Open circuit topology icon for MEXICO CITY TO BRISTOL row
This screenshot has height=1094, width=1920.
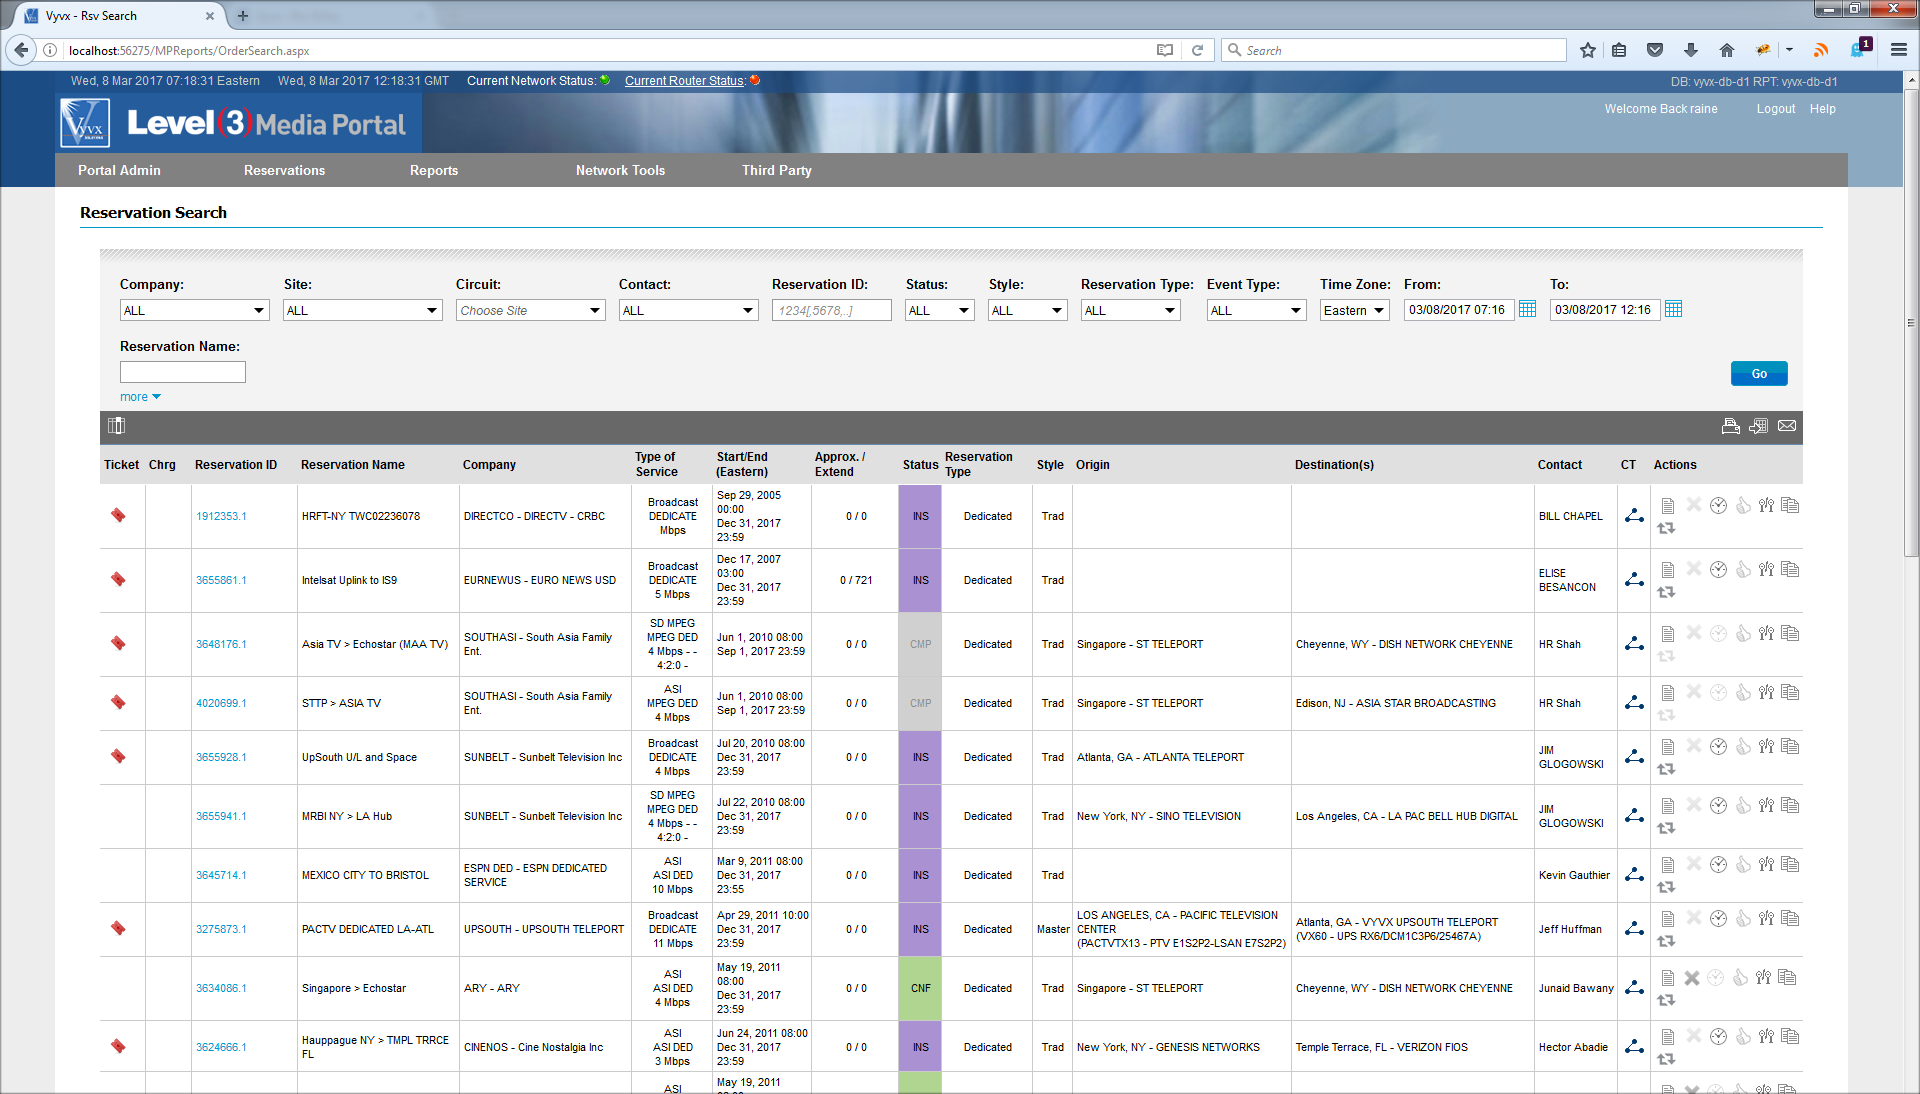click(1634, 875)
